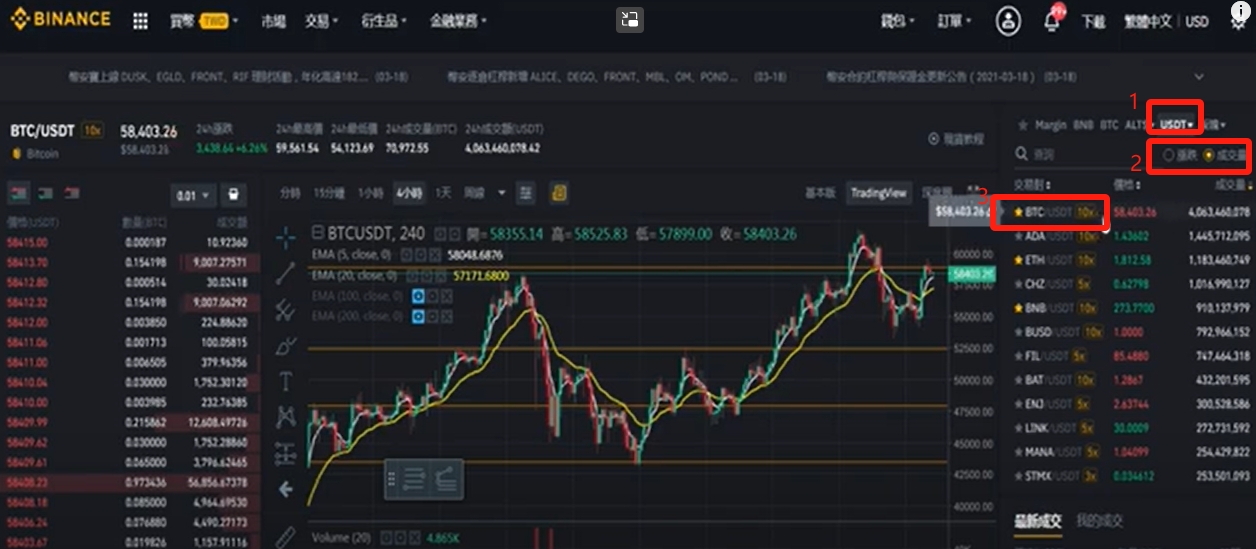Click the search magnifier in market list
1256x549 pixels.
[1021, 154]
